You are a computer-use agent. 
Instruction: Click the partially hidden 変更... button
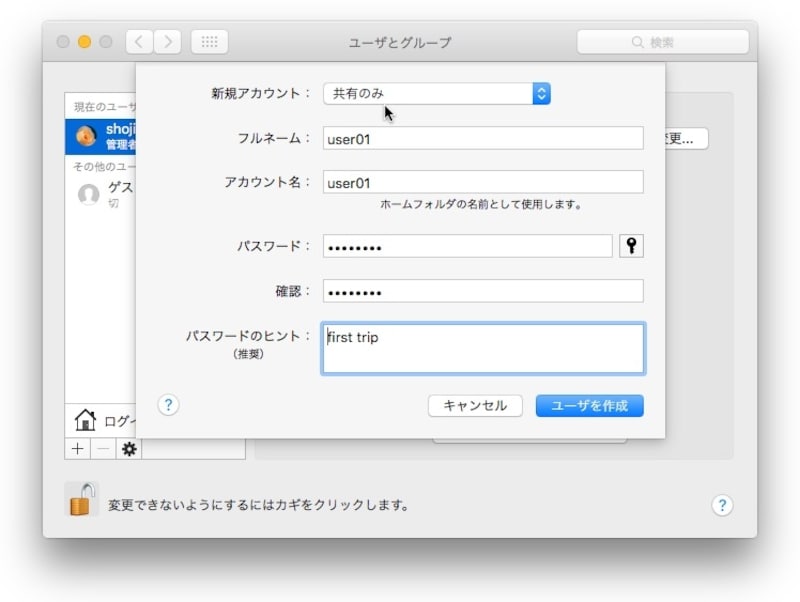coord(686,138)
